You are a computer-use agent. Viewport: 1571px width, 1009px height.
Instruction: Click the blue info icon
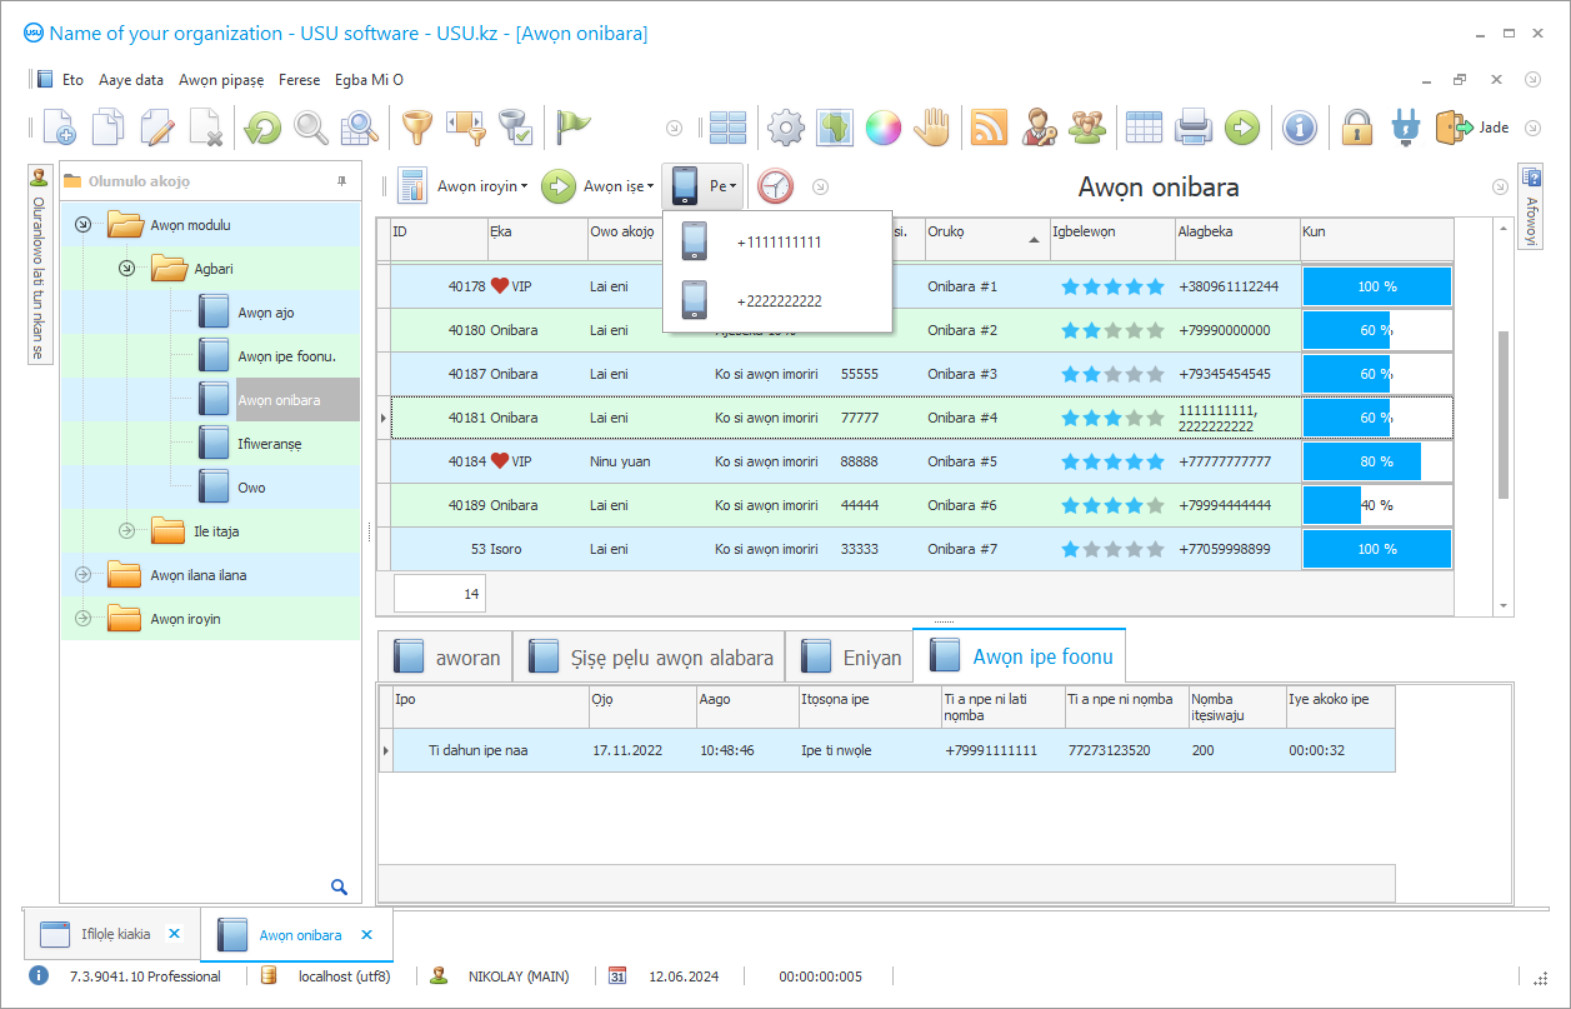click(1299, 127)
